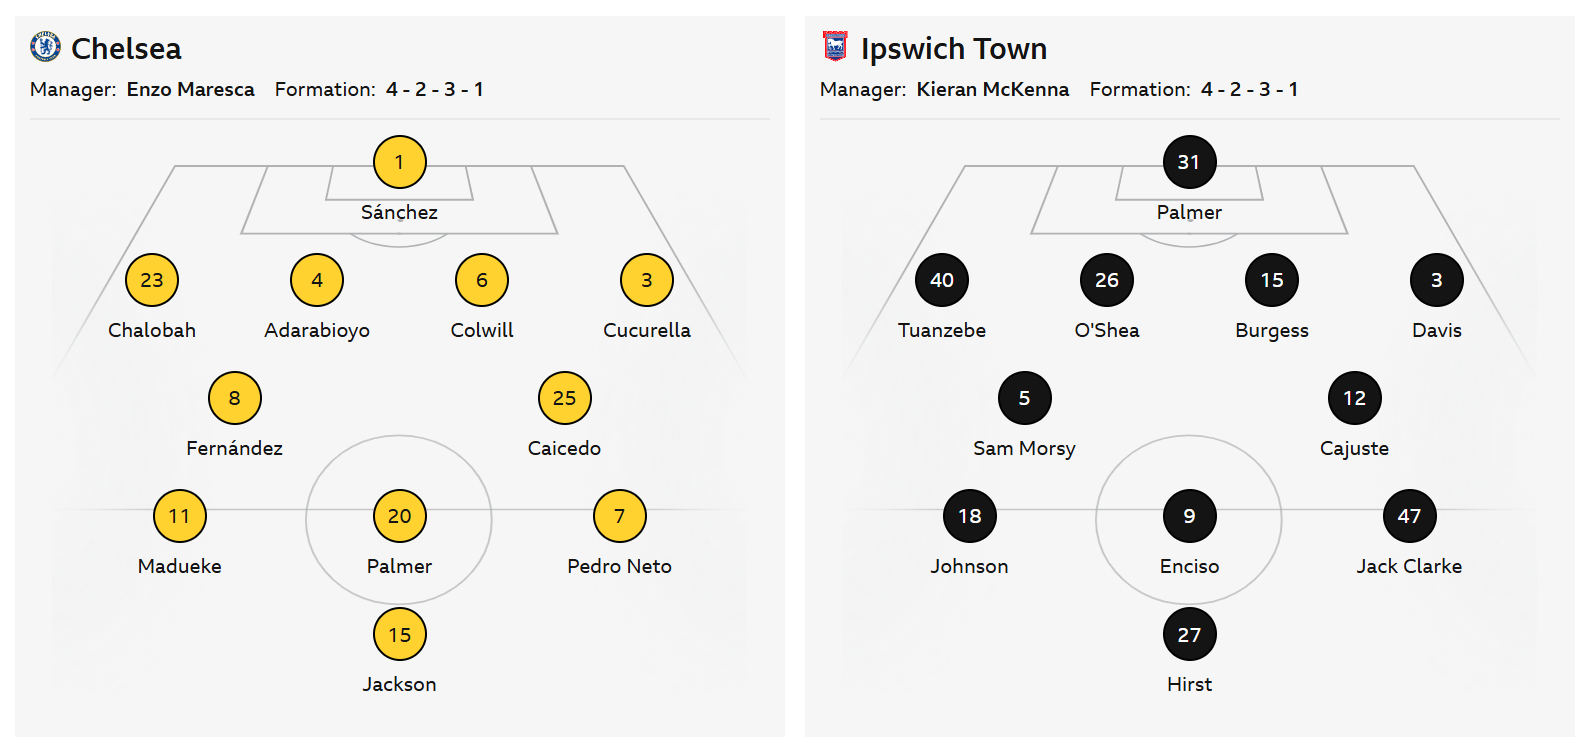1593x756 pixels.
Task: Click the Cucurella player name
Action: [x=647, y=330]
